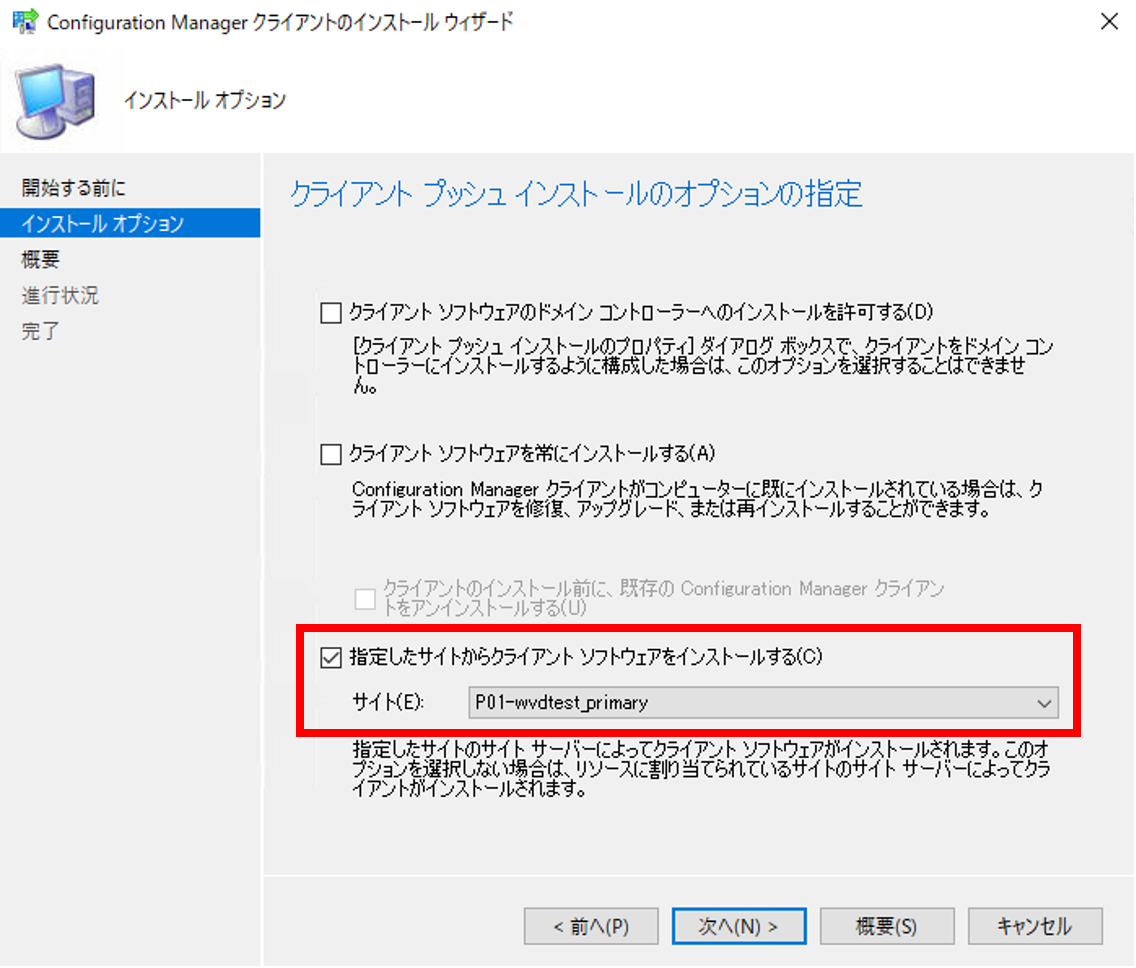Click the < 前へ(P) back button
1136x968 pixels.
[591, 926]
